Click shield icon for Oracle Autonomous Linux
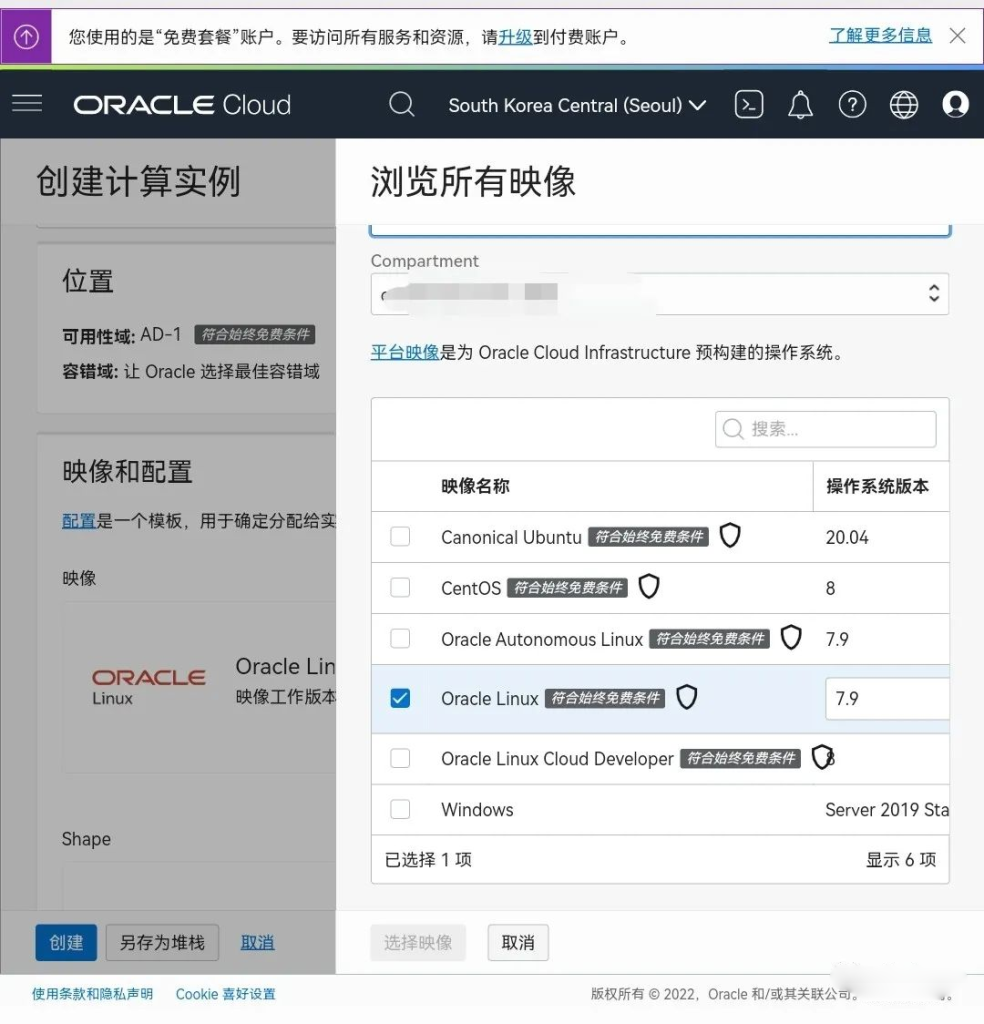984x1024 pixels. 791,637
